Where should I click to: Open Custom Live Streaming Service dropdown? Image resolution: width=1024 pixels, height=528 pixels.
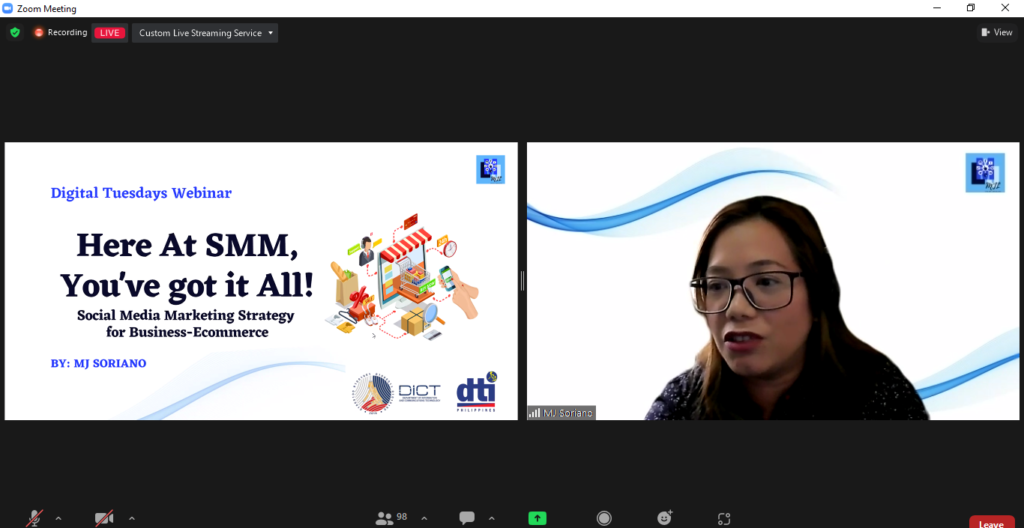pos(205,33)
